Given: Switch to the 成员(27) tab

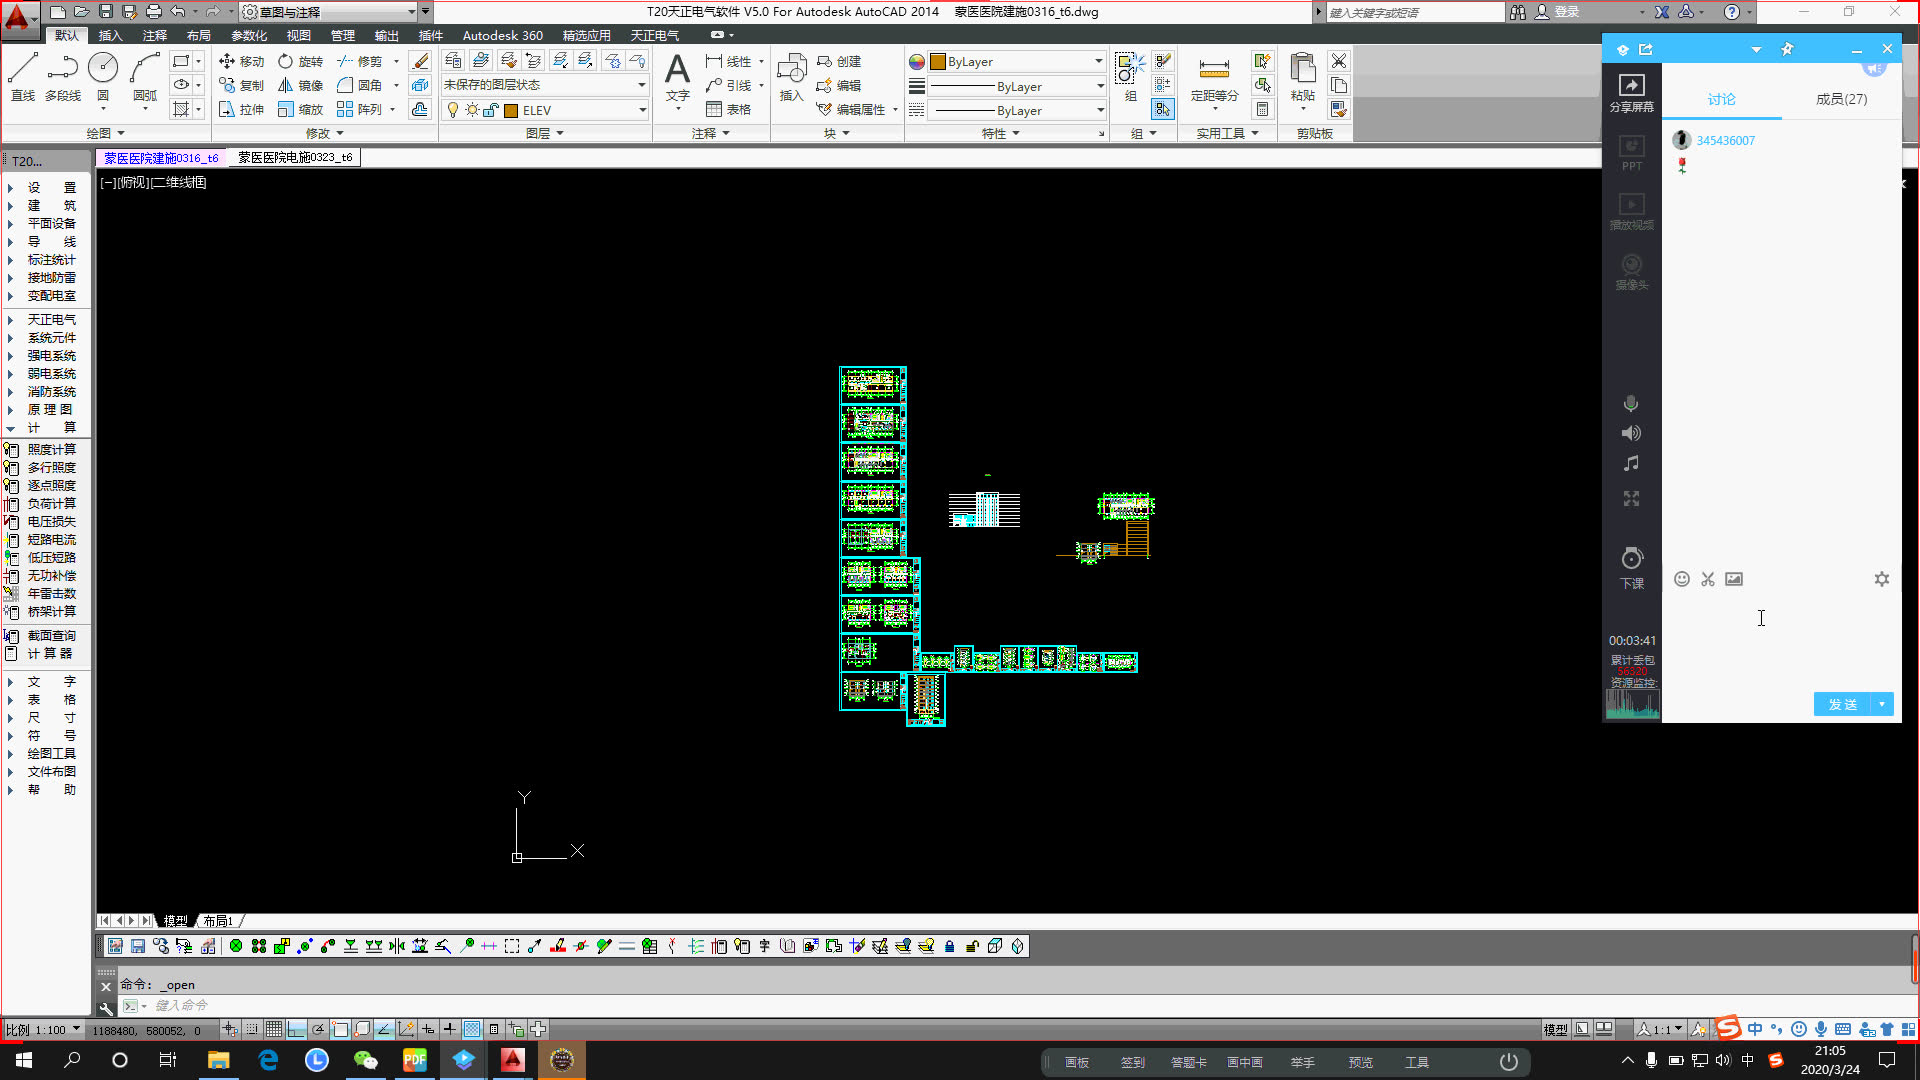Looking at the screenshot, I should coord(1841,99).
